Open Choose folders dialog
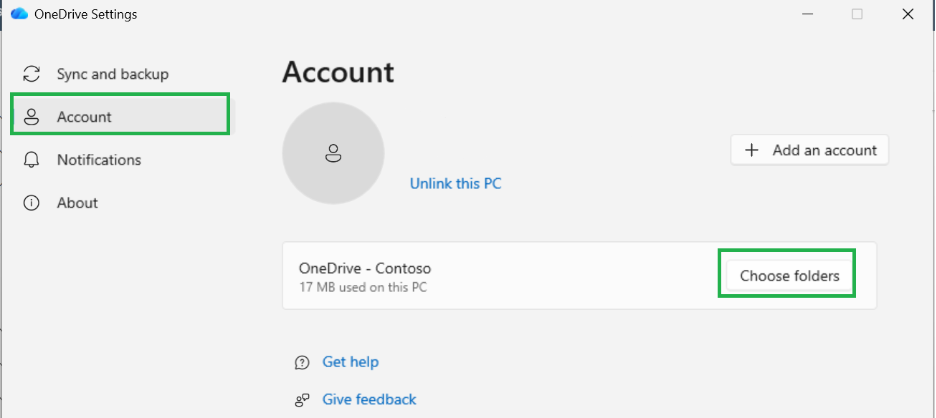The height and width of the screenshot is (418, 936). [789, 276]
